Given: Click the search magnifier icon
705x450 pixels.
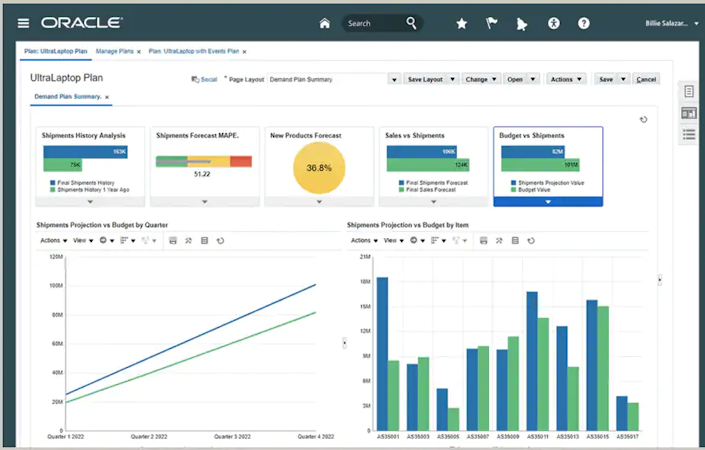Looking at the screenshot, I should (411, 22).
